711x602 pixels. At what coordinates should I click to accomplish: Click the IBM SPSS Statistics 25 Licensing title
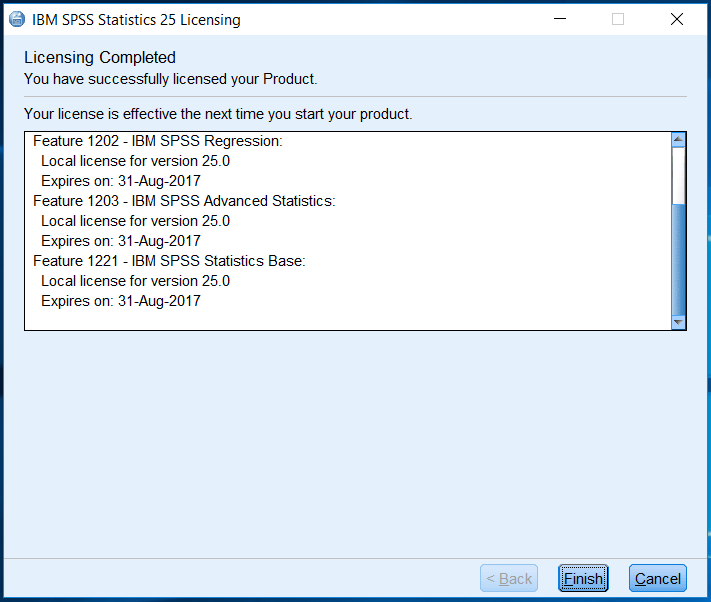click(136, 20)
